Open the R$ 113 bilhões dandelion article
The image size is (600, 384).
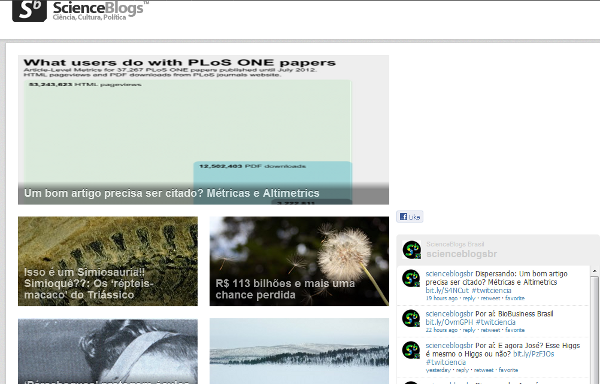299,261
